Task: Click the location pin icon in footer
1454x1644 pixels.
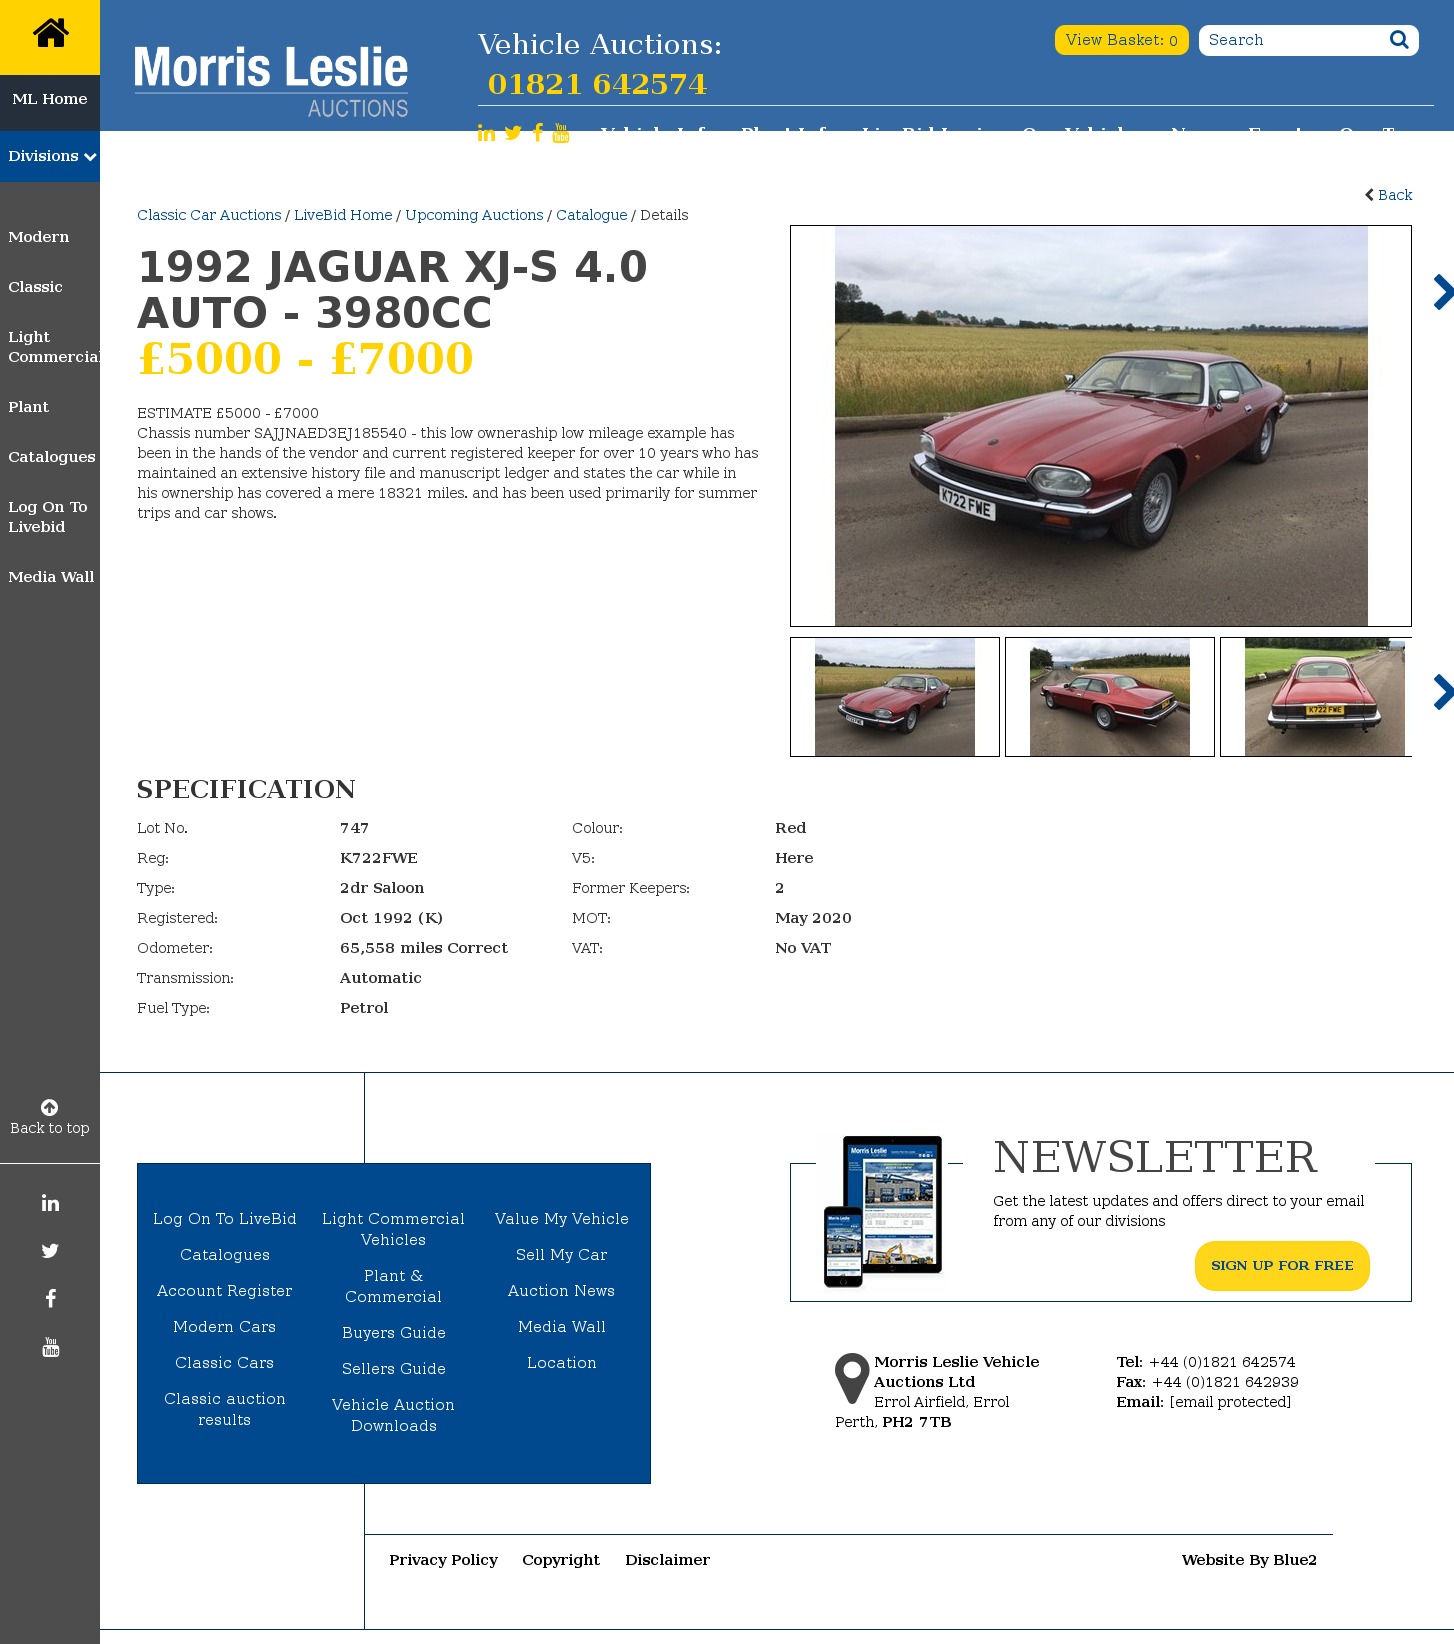Action: pyautogui.click(x=852, y=1378)
